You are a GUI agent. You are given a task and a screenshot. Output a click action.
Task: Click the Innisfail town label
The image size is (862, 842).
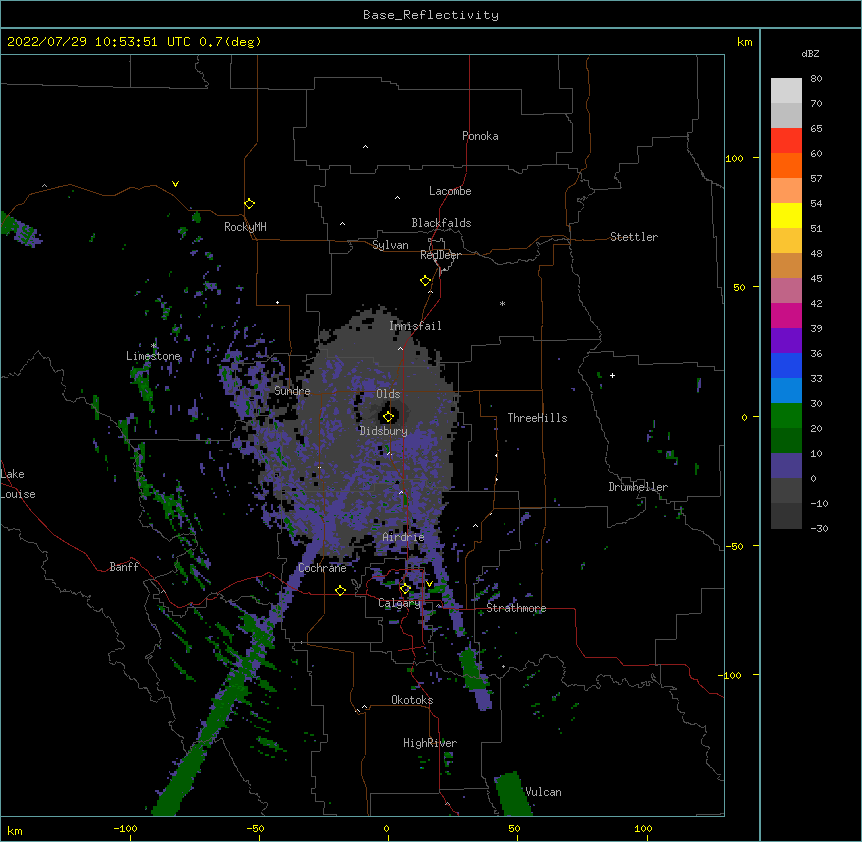pyautogui.click(x=415, y=326)
